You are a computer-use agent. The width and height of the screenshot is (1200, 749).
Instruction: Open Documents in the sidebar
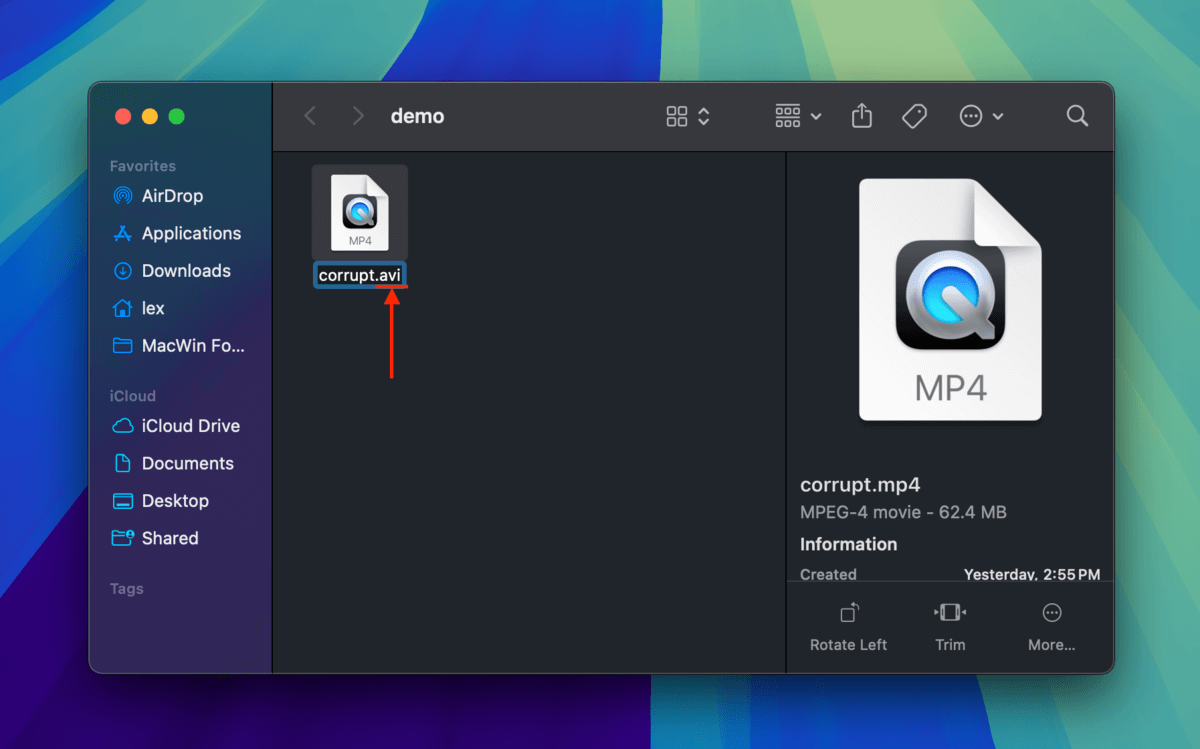[180, 463]
